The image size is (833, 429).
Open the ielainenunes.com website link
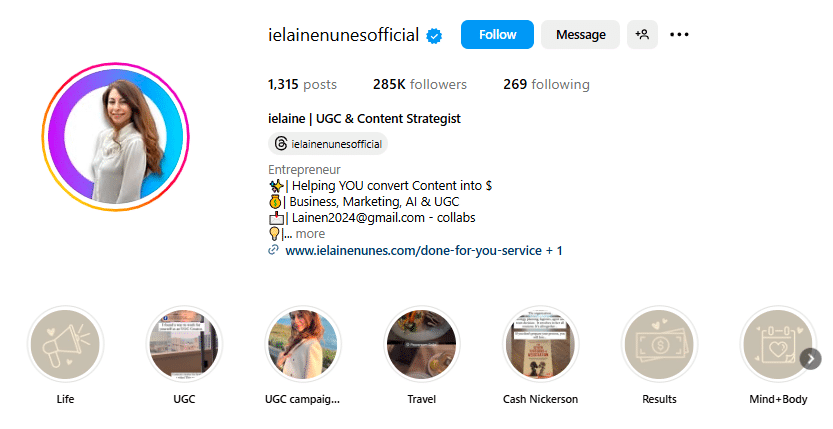413,251
